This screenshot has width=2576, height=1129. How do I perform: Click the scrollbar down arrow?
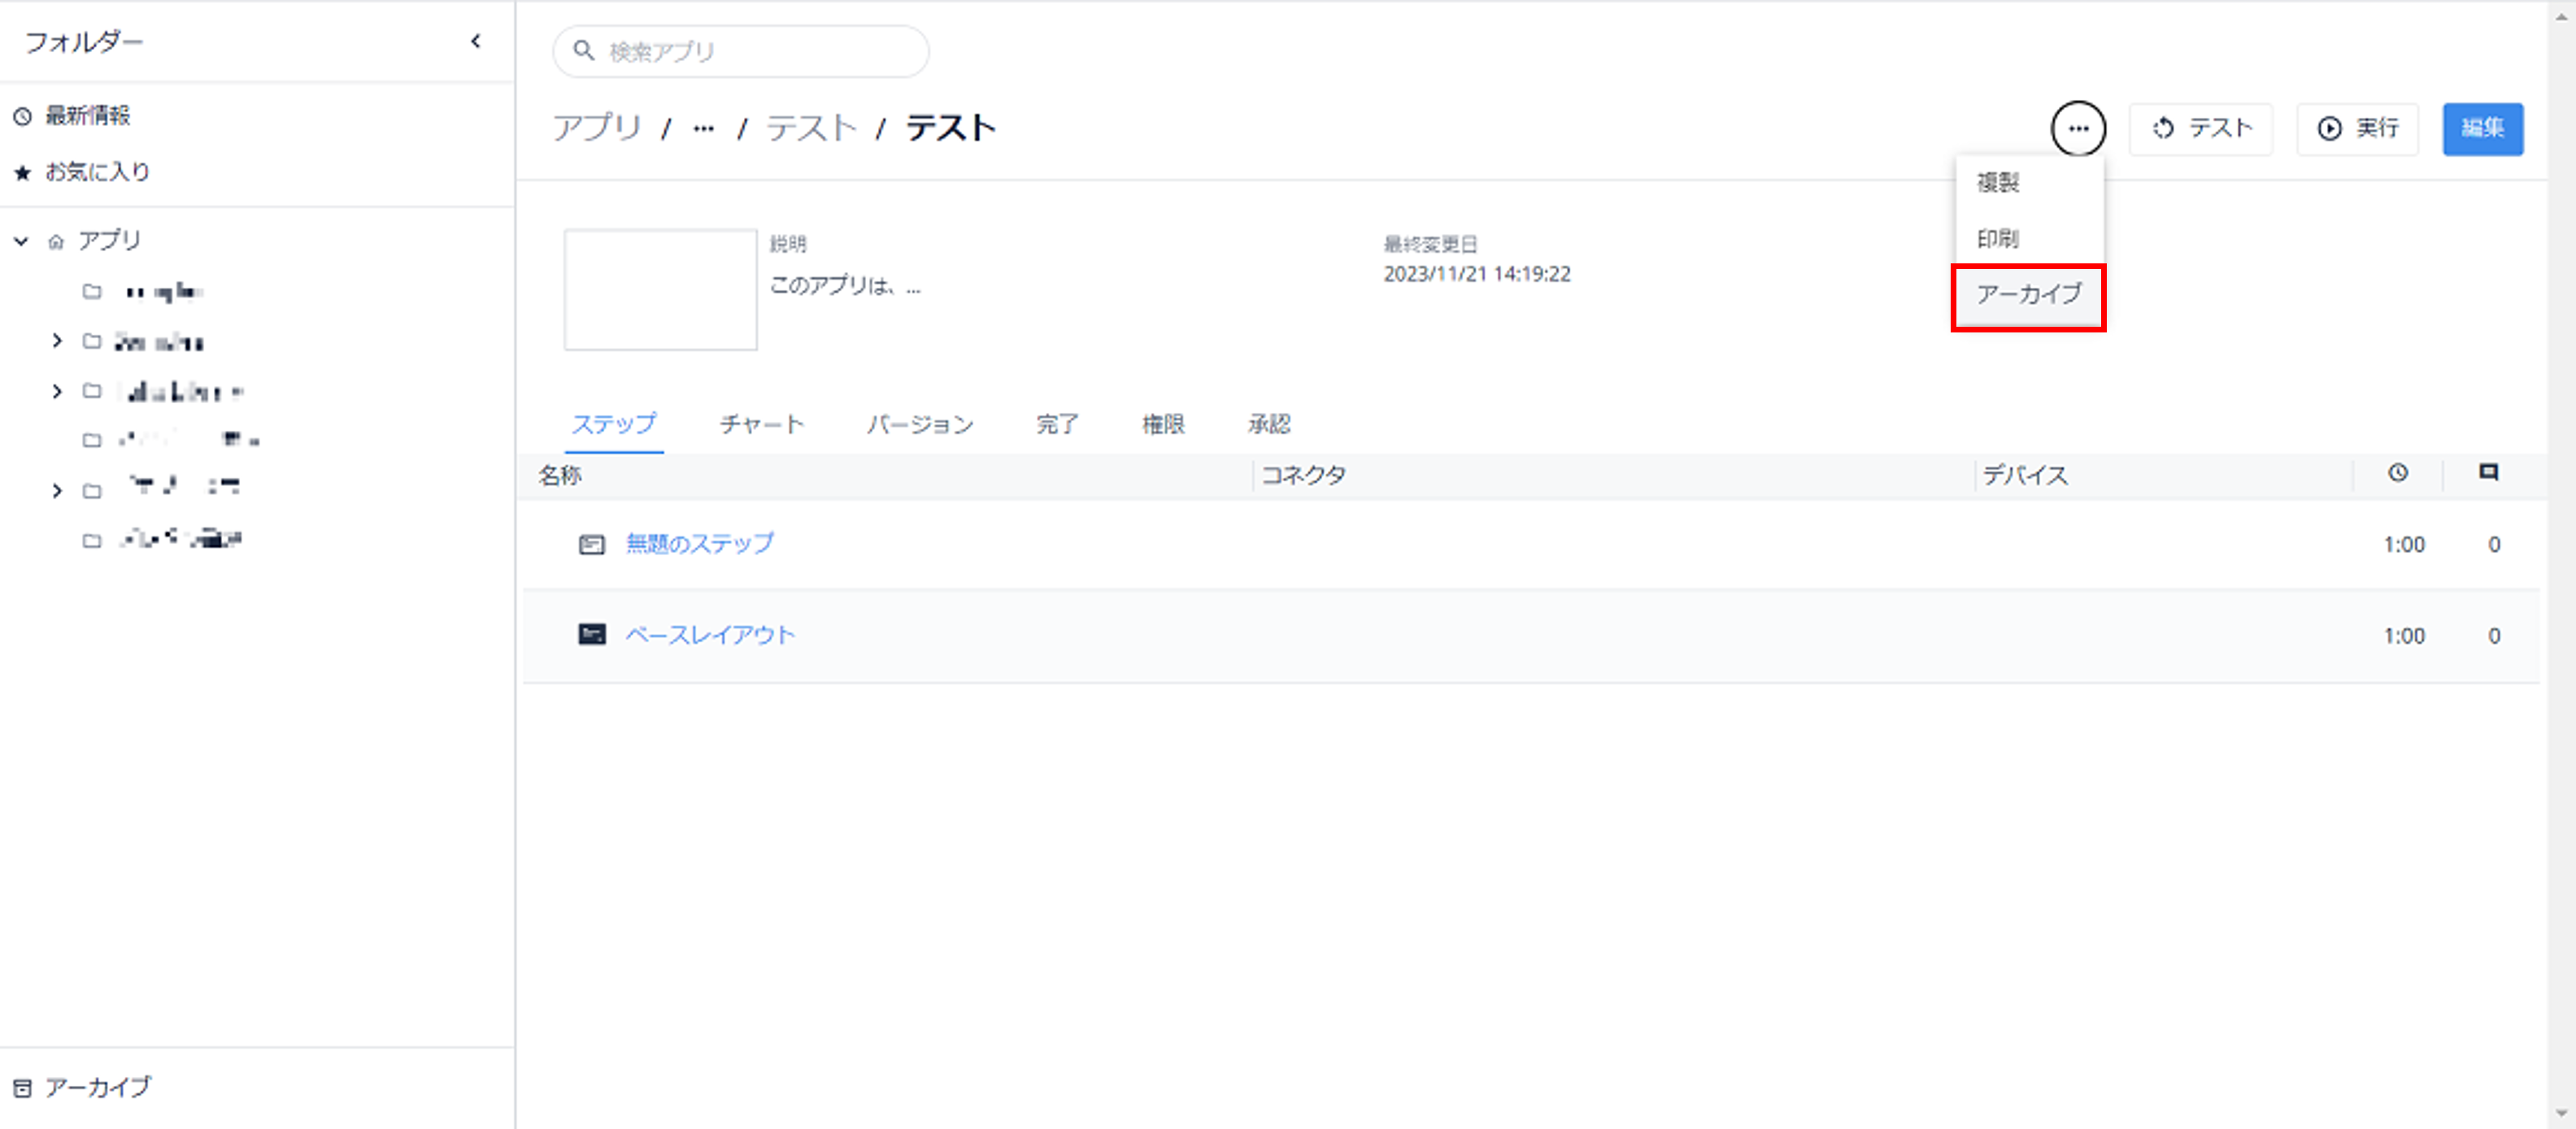(2562, 1113)
